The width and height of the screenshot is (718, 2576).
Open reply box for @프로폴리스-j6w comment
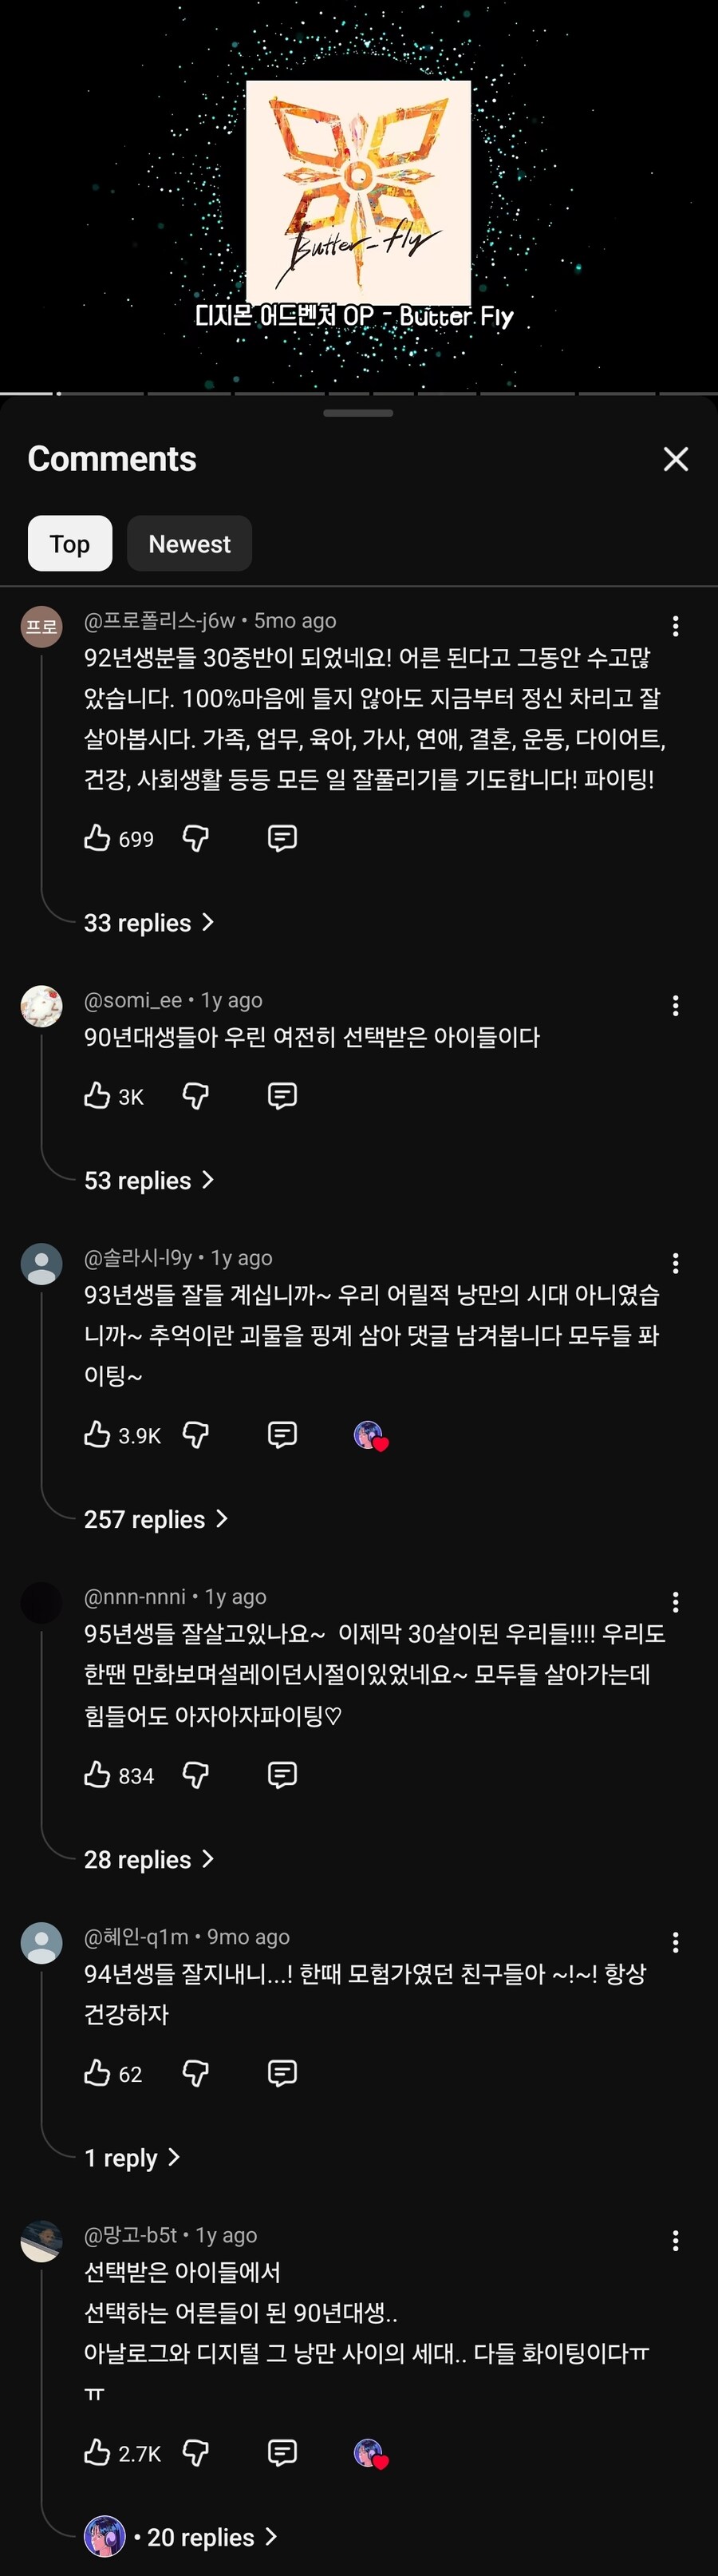(x=282, y=838)
